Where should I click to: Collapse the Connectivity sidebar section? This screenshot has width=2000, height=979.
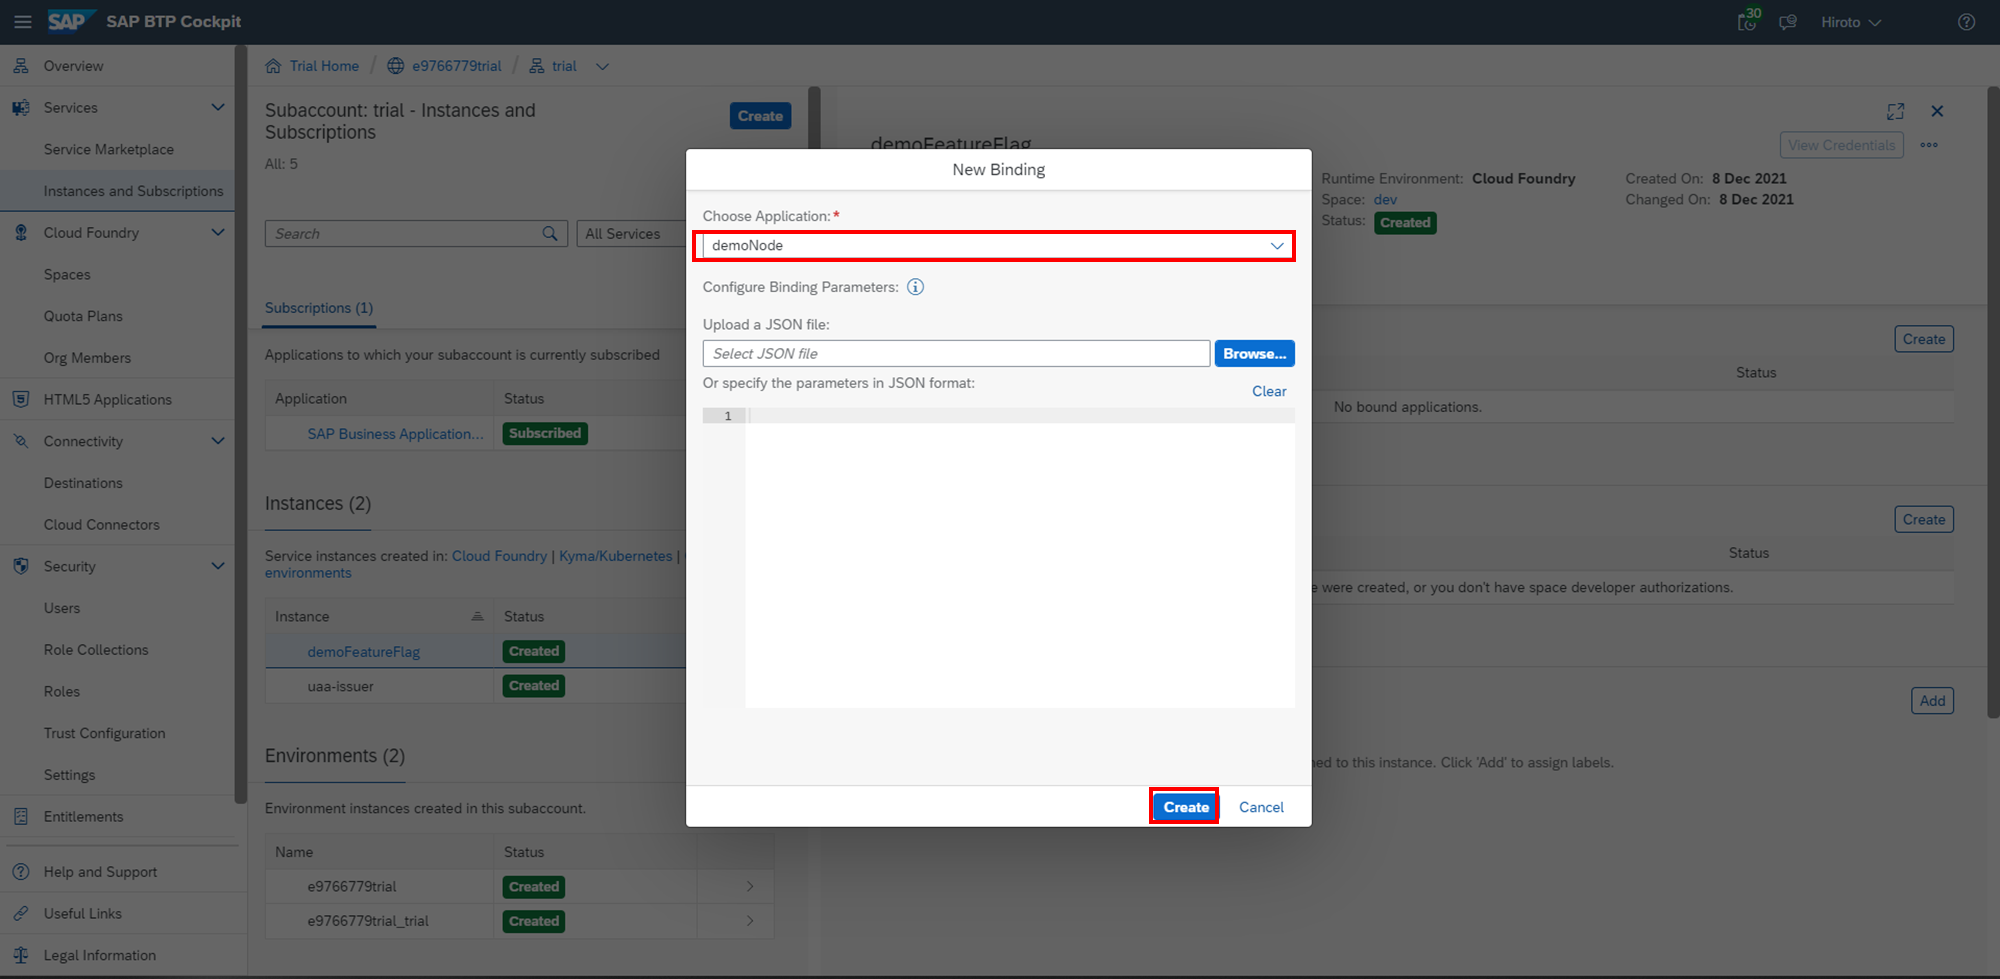(217, 441)
